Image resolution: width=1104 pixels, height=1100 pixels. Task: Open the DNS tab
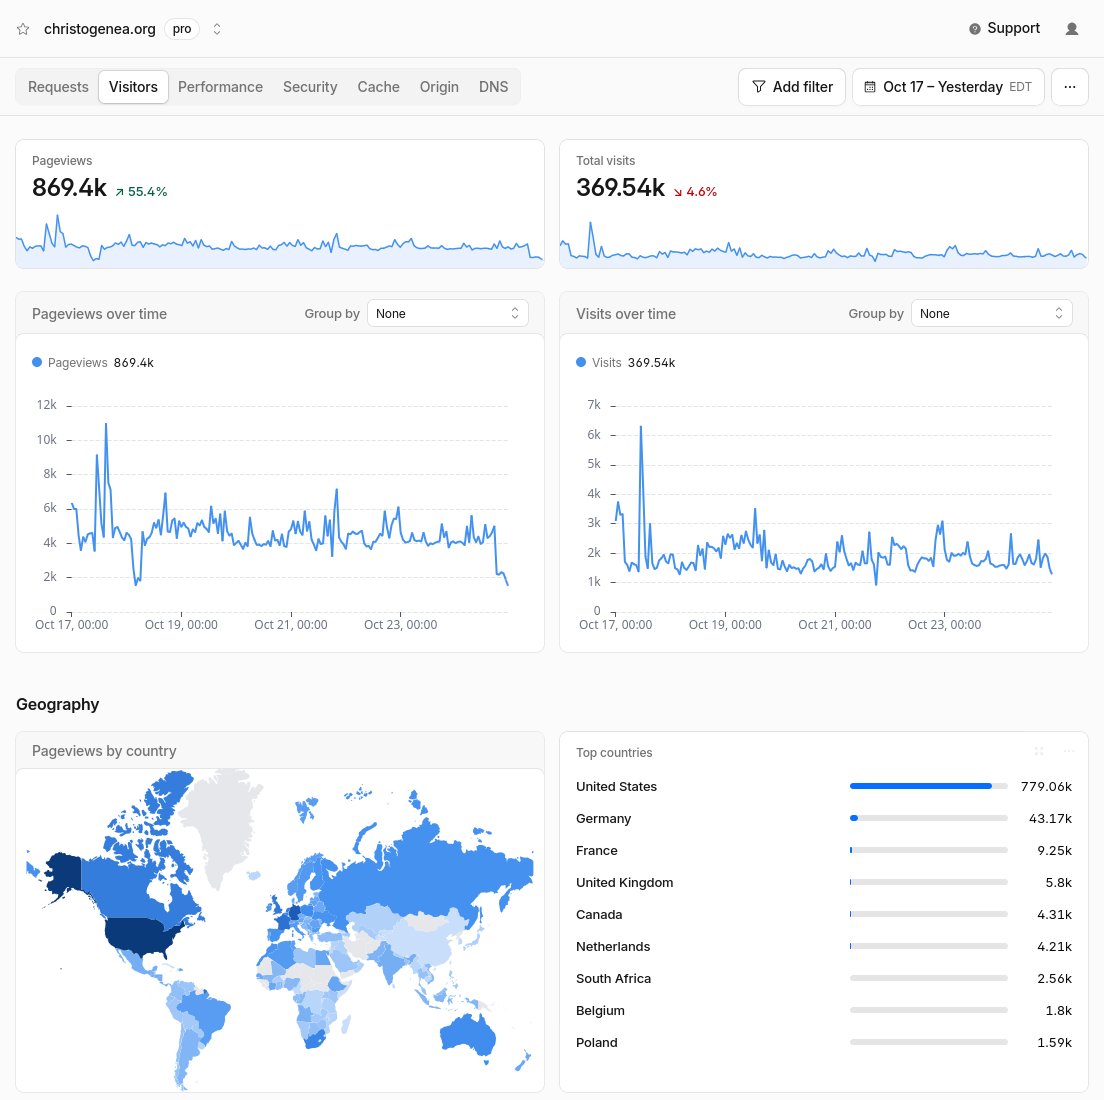click(x=494, y=87)
